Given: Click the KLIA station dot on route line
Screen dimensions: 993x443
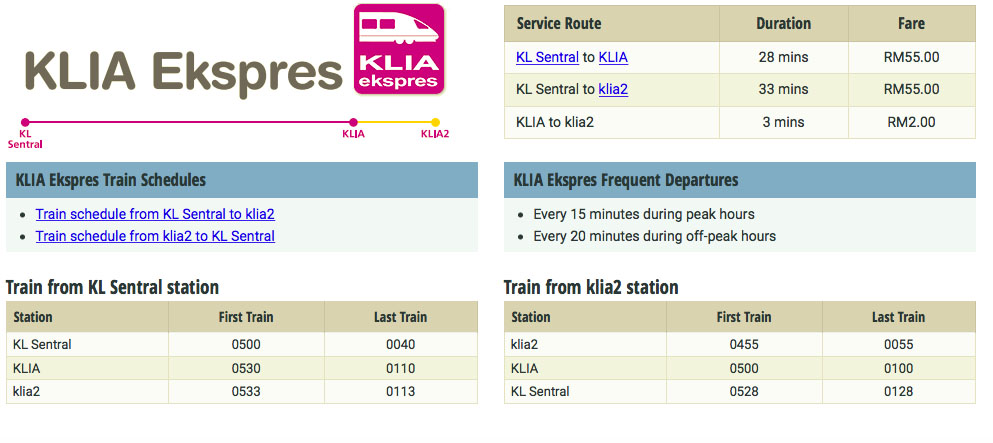Looking at the screenshot, I should 353,122.
